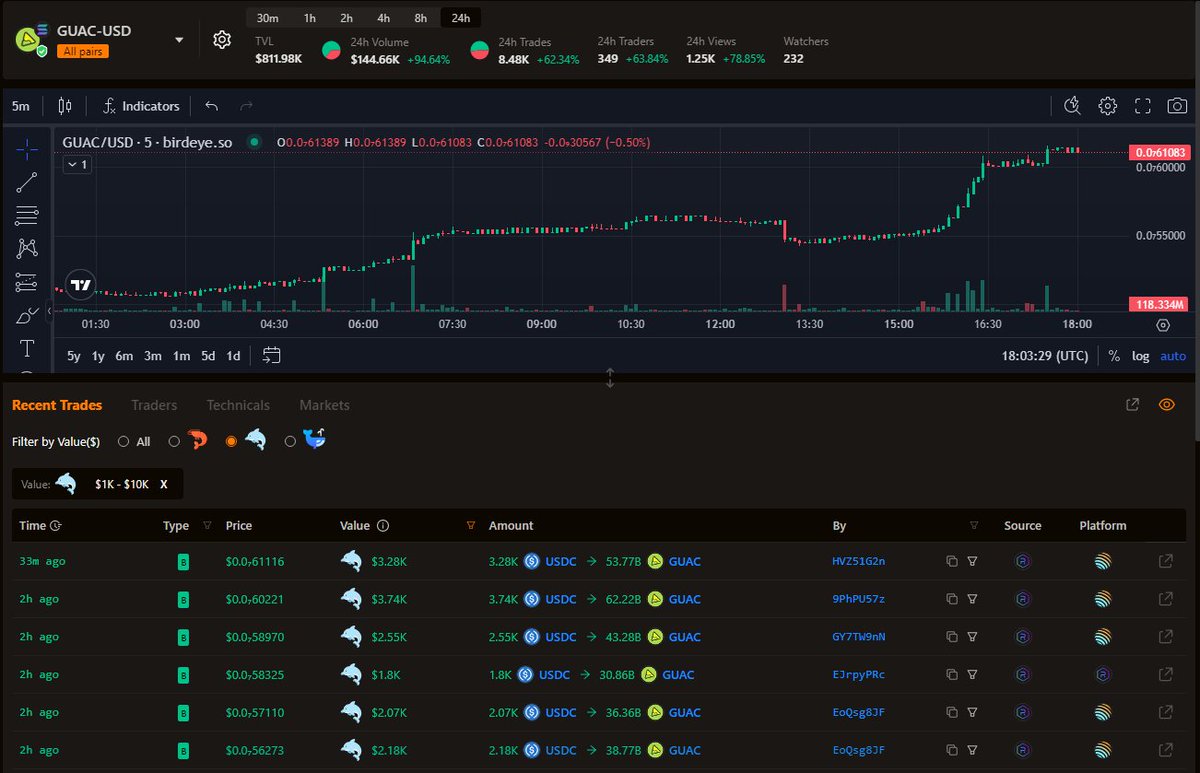Screen dimensions: 1200x773
Task: Open the quick search icon in chart toolbar
Action: [1072, 106]
